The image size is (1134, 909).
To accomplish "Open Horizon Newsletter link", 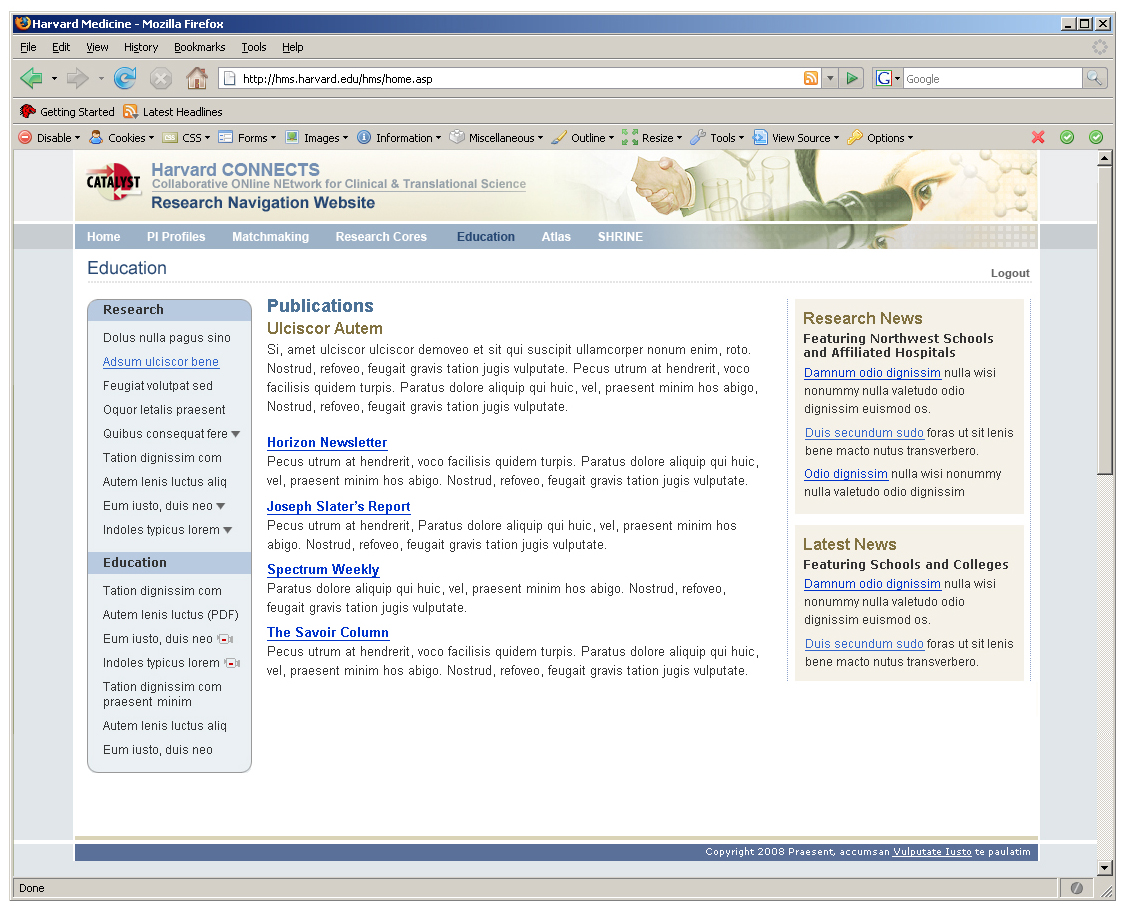I will click(327, 443).
